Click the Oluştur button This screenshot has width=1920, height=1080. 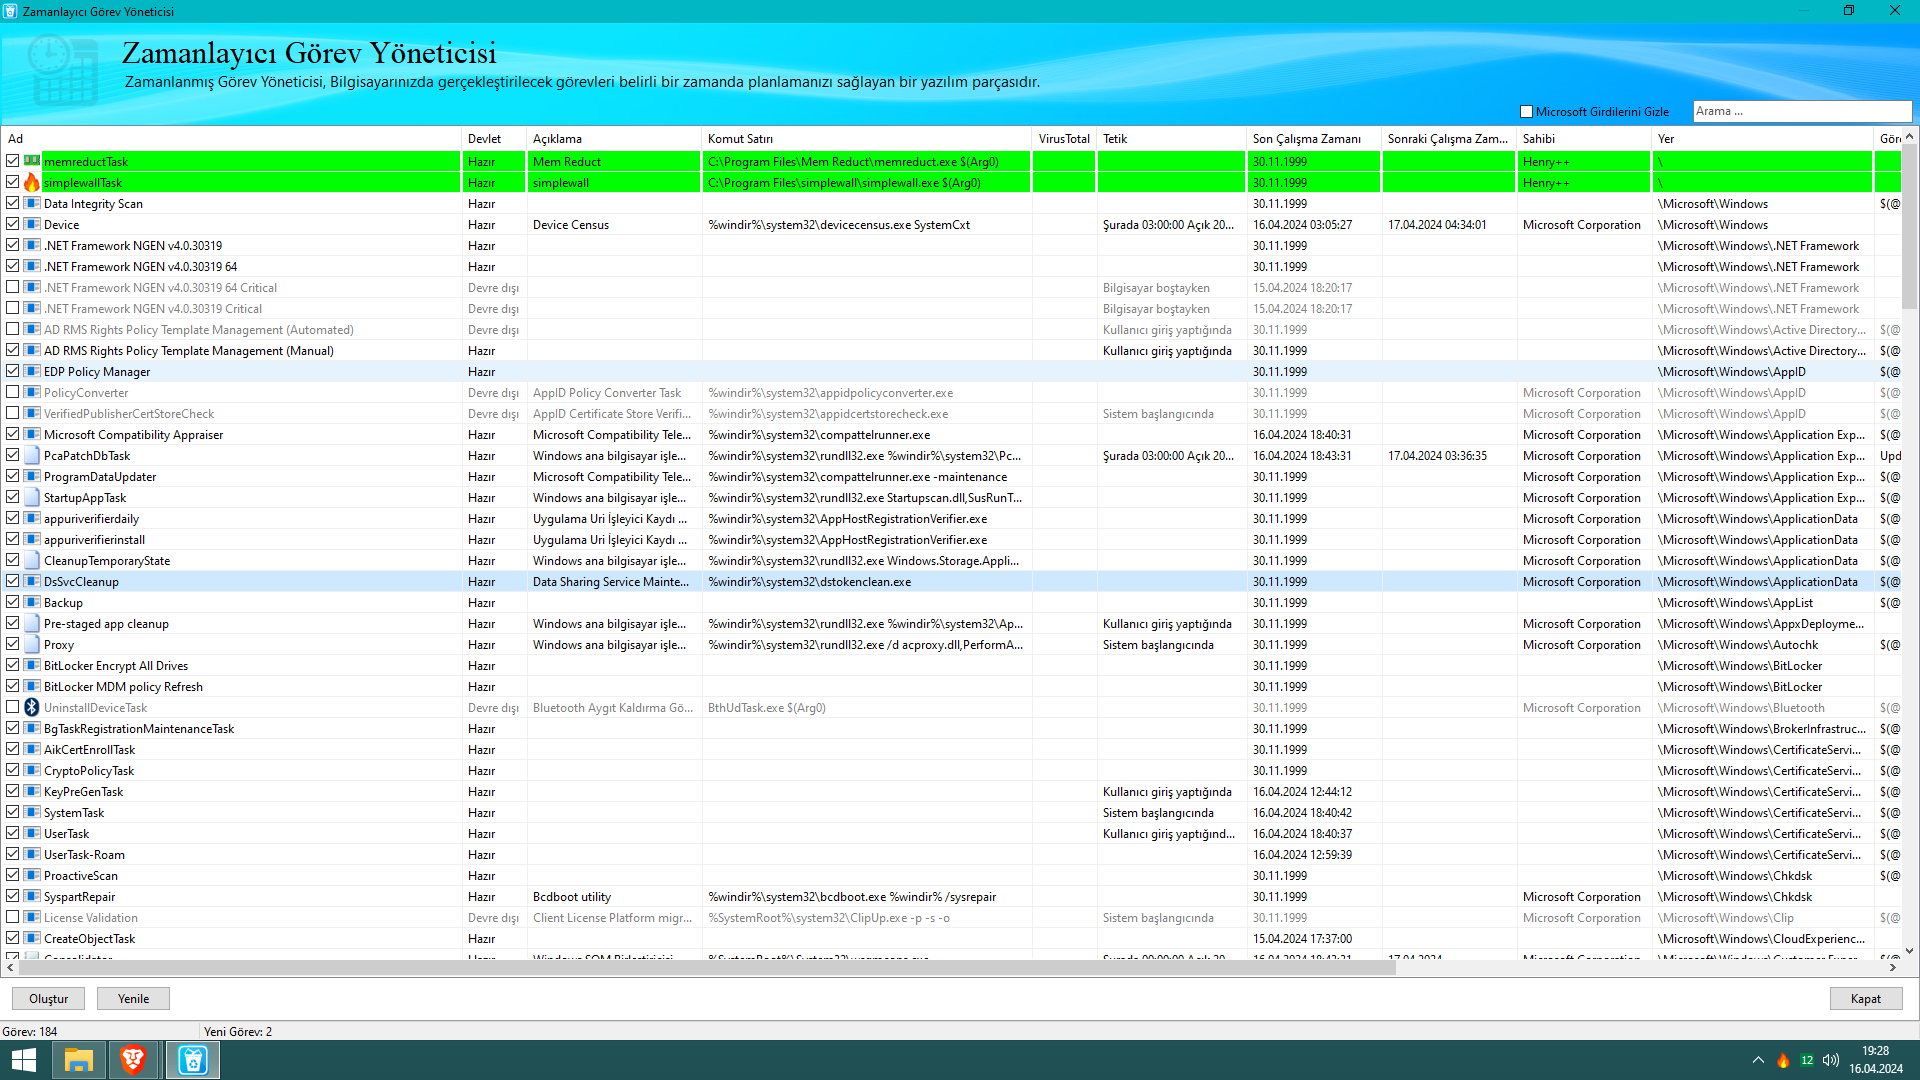point(48,999)
